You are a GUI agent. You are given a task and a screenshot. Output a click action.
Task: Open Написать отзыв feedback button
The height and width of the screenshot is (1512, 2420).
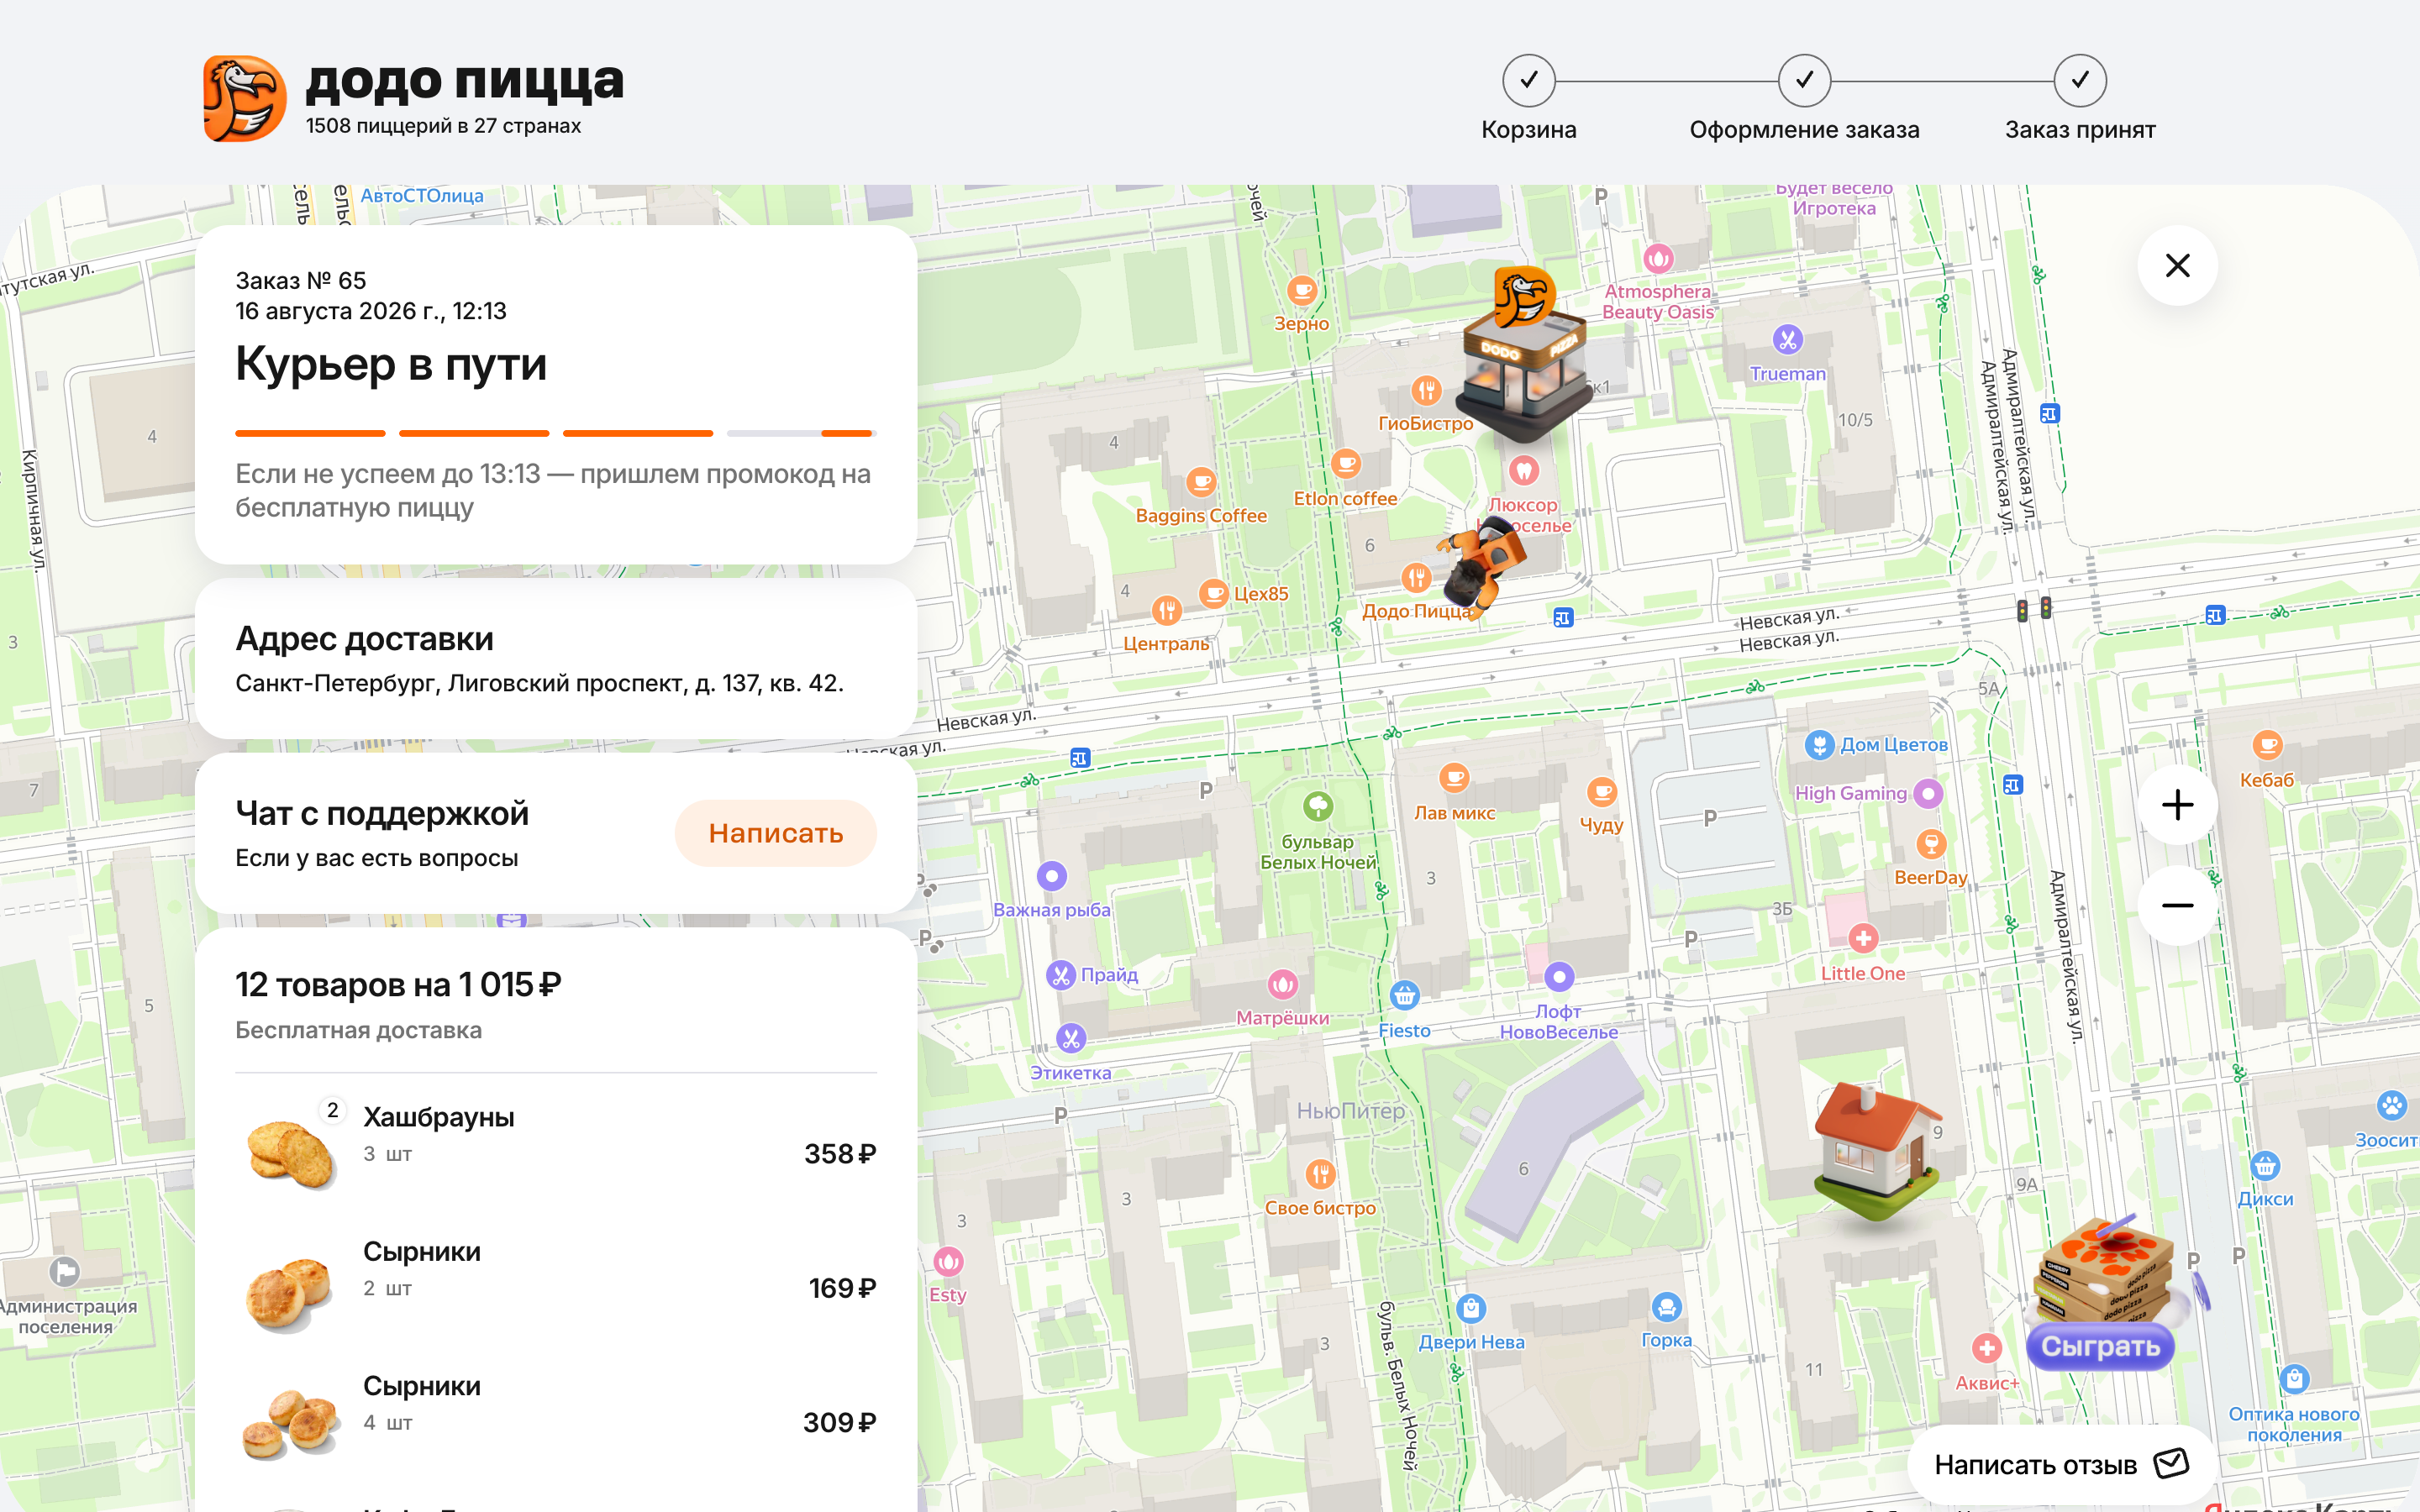pos(2061,1464)
